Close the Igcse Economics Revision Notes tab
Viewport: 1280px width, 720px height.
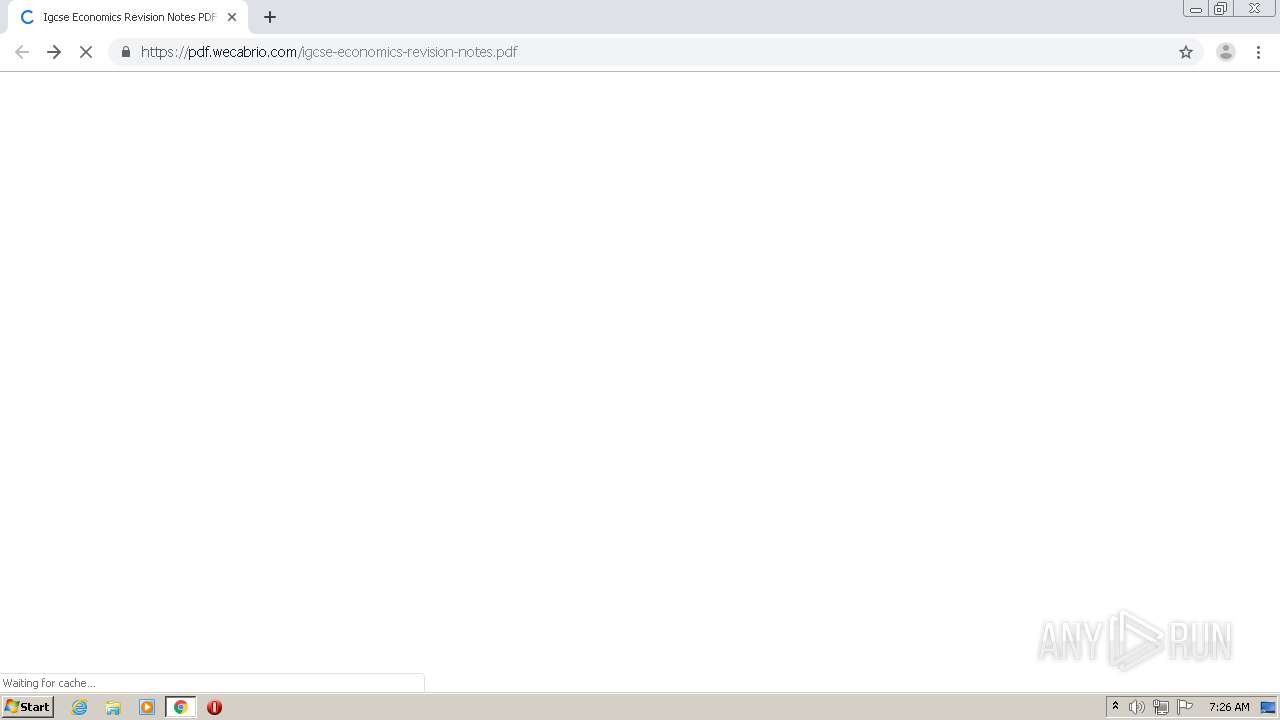pyautogui.click(x=232, y=17)
